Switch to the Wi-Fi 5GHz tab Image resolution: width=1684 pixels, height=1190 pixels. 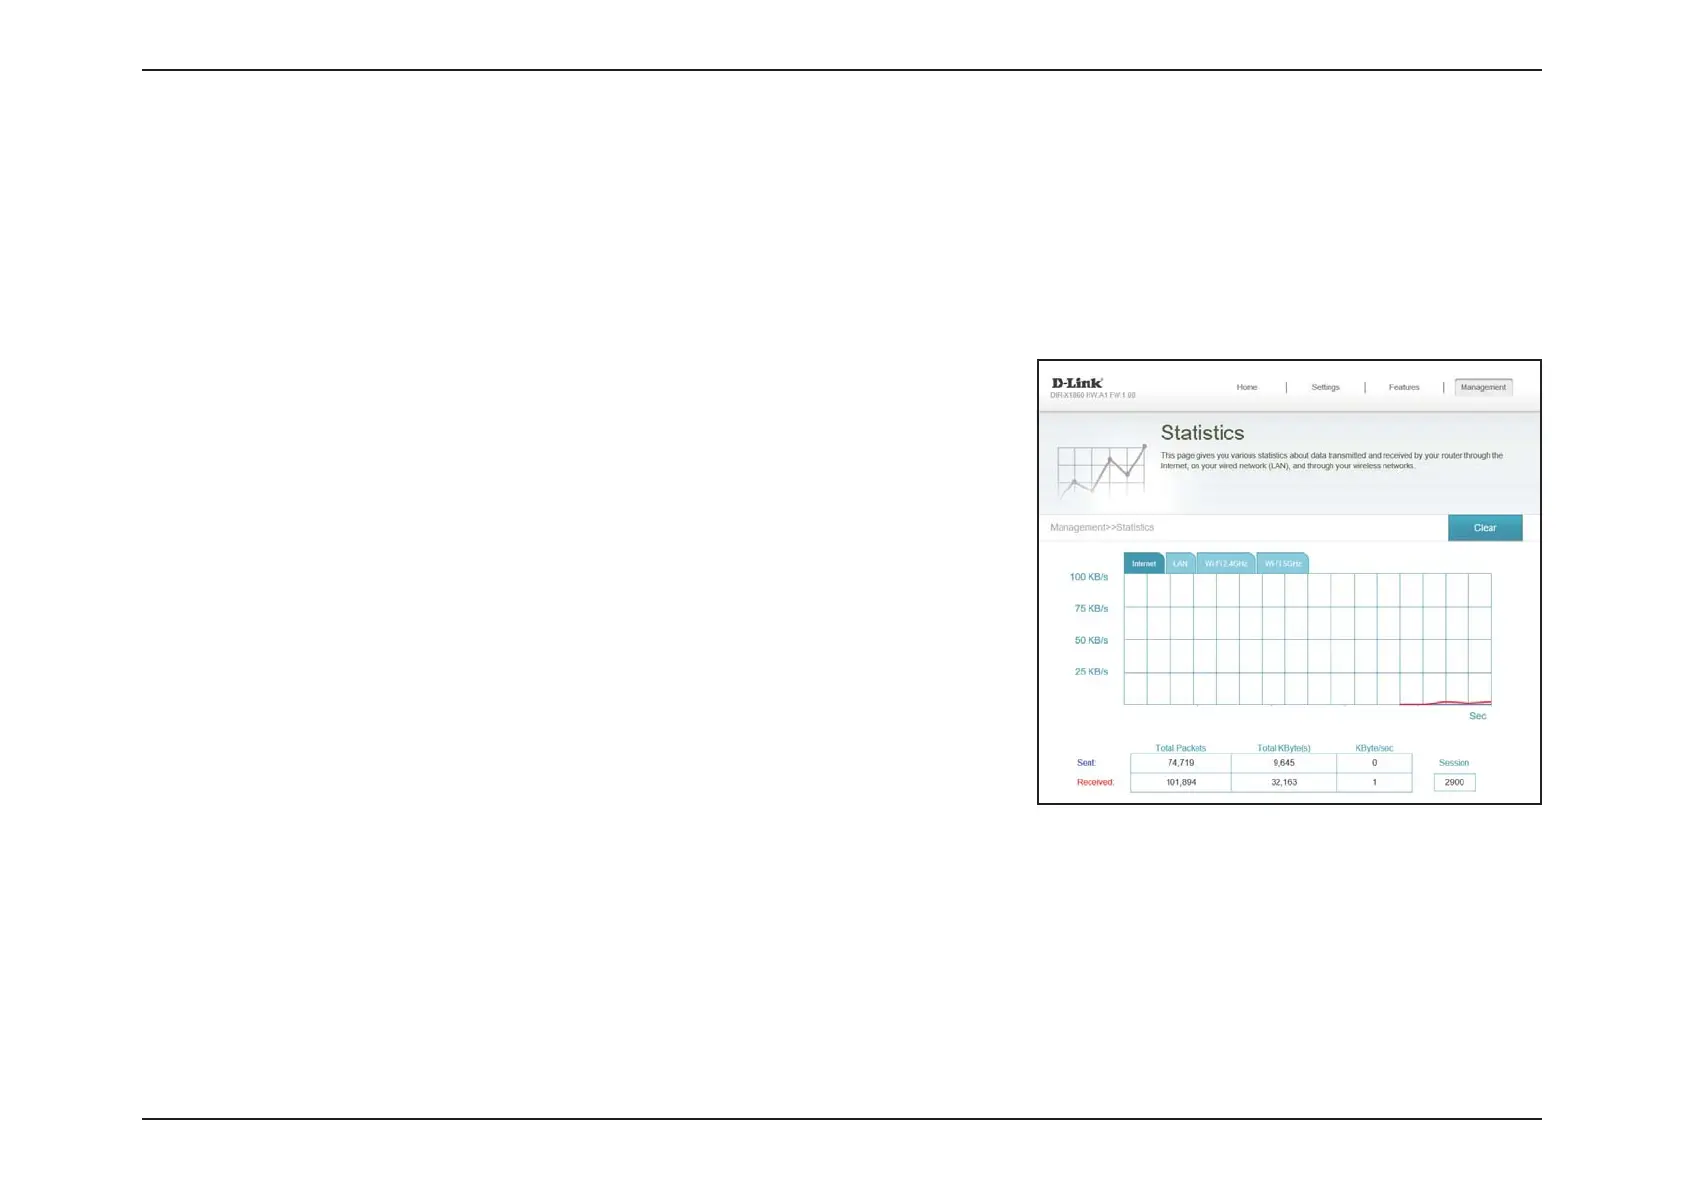tap(1283, 563)
